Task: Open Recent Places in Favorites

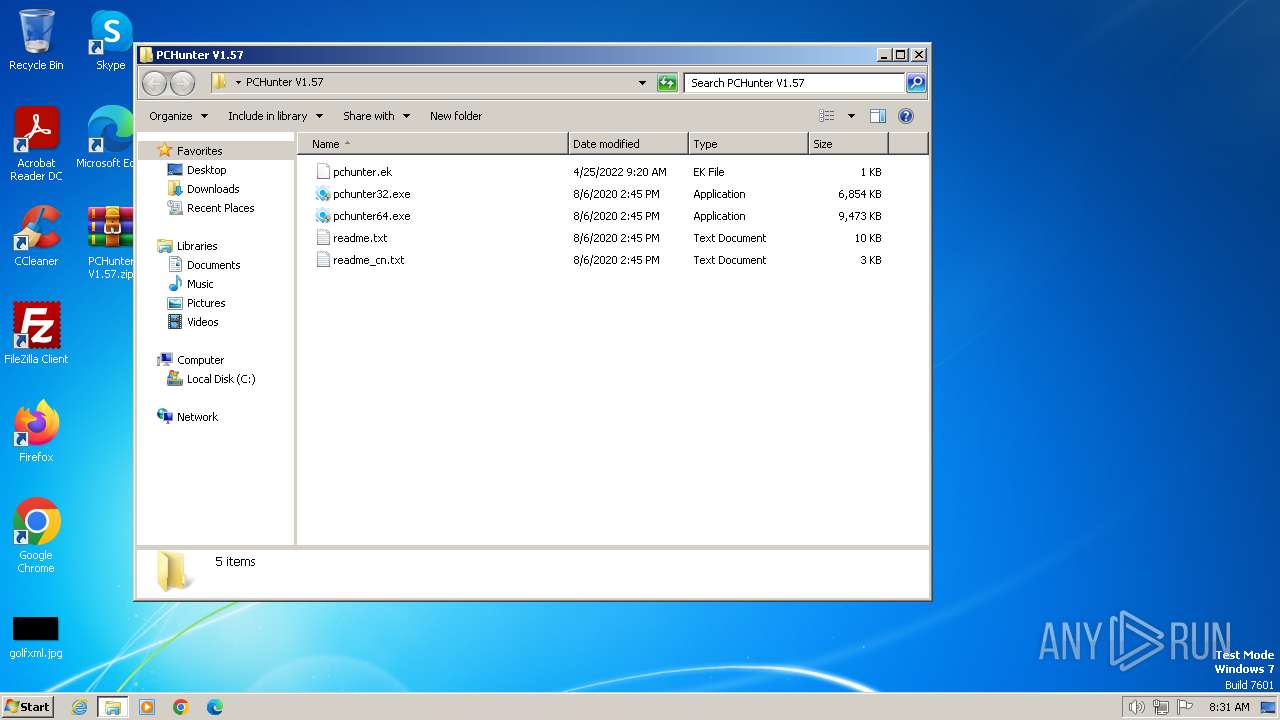Action: tap(220, 208)
